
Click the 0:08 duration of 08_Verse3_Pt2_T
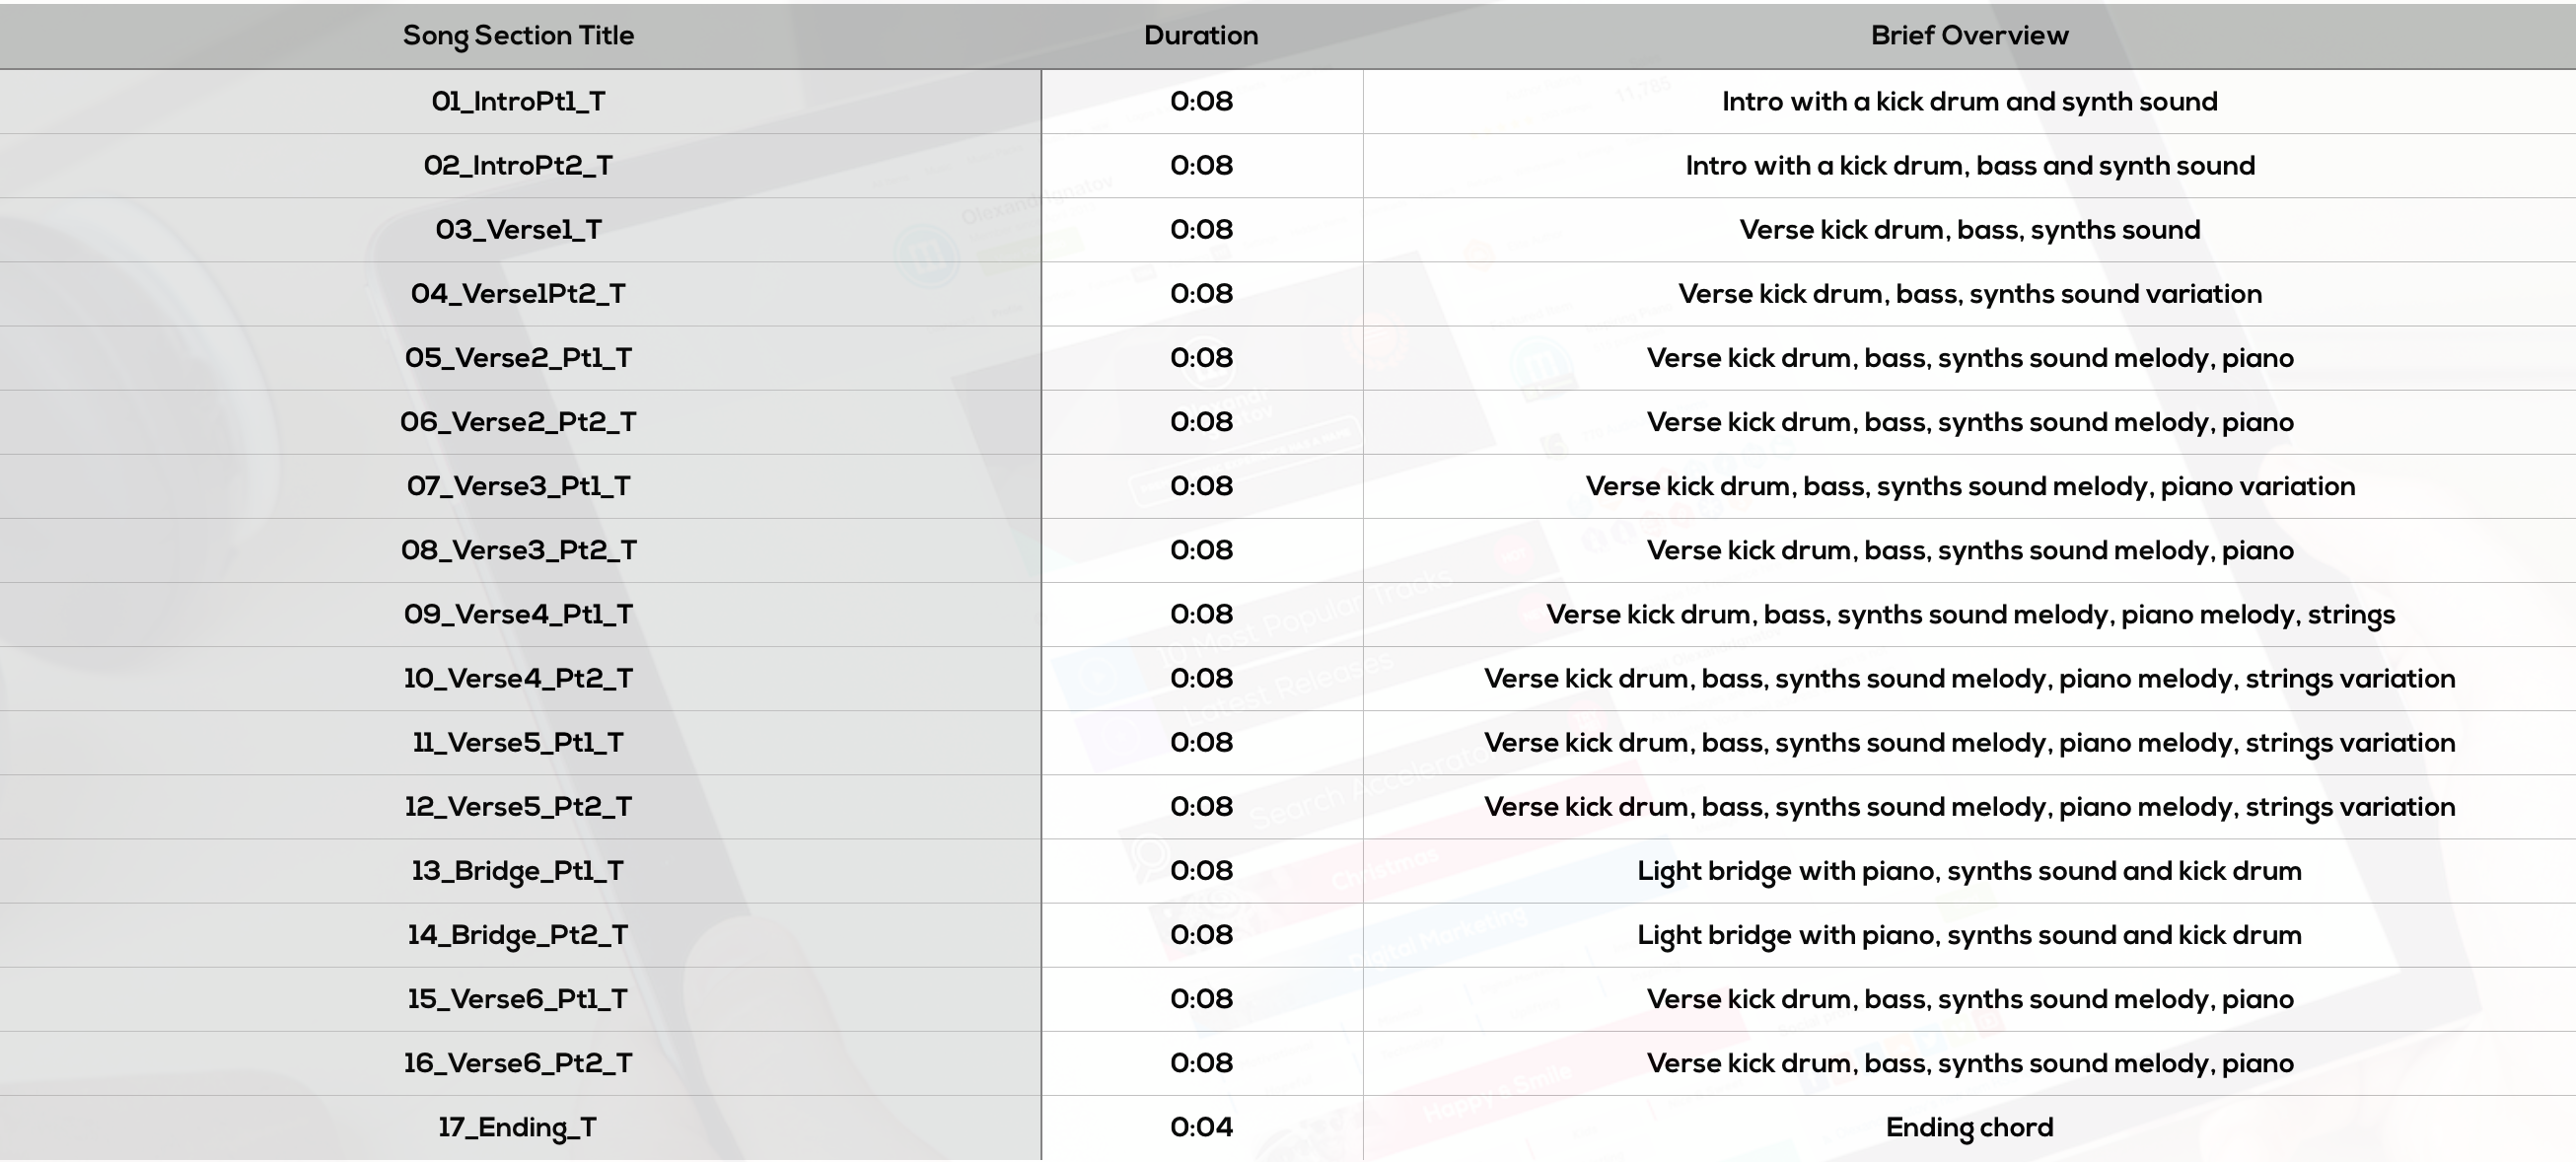tap(1201, 549)
